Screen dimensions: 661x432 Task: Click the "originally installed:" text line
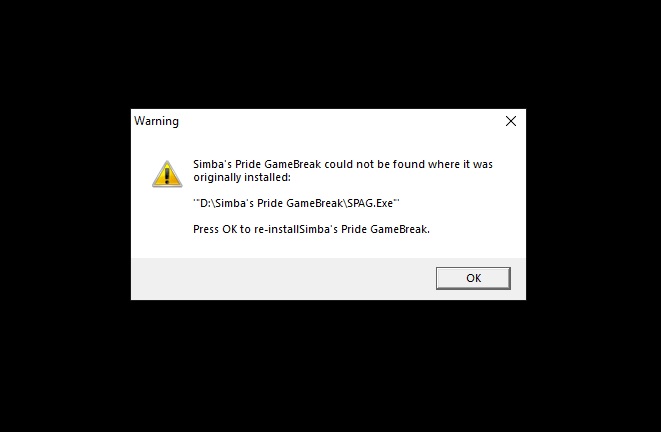tap(242, 177)
